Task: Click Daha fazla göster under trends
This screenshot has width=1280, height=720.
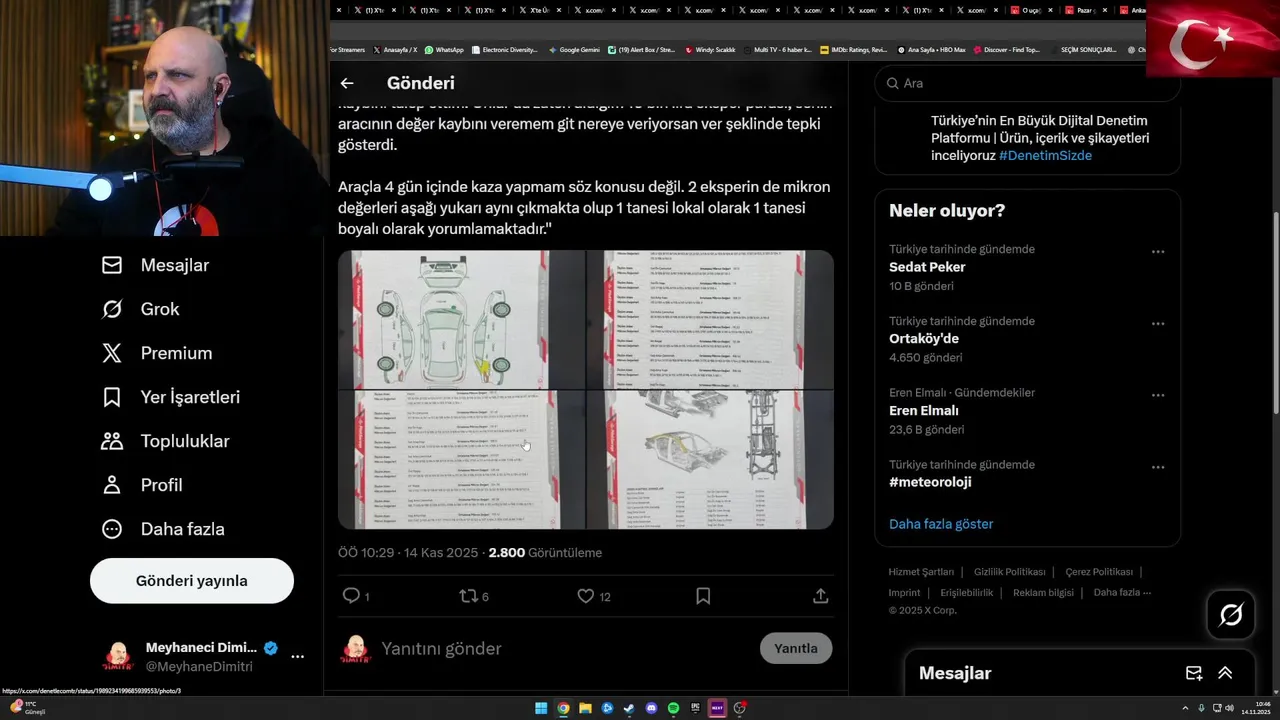Action: click(x=941, y=524)
